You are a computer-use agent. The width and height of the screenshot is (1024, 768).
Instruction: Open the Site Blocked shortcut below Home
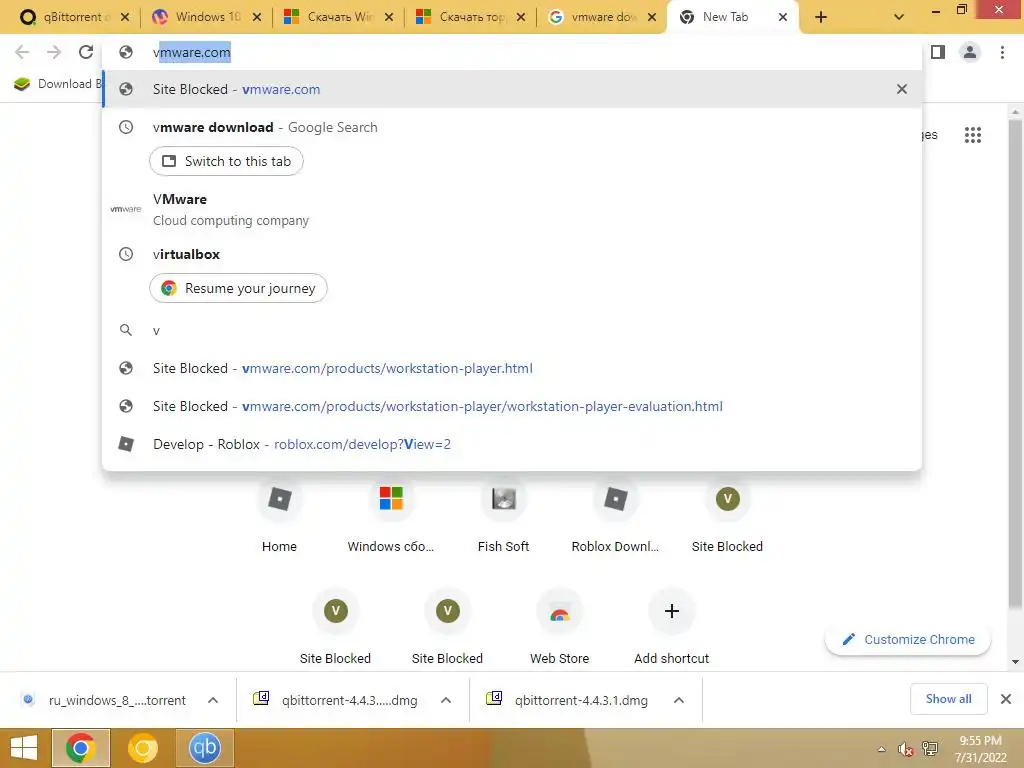click(335, 627)
